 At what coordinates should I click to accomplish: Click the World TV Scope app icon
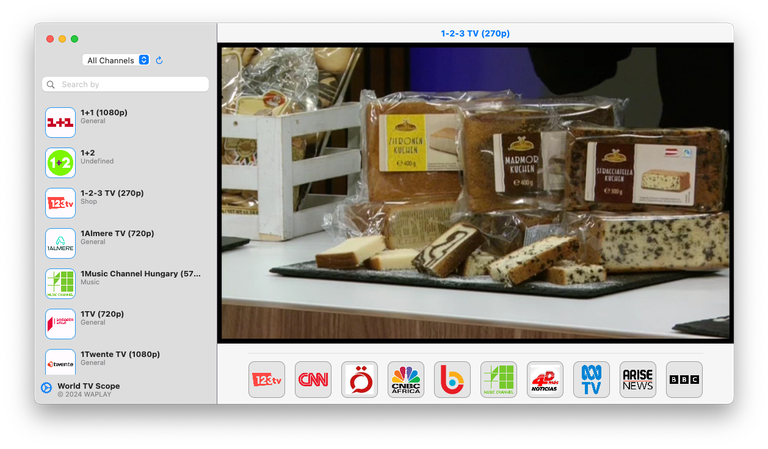point(46,388)
